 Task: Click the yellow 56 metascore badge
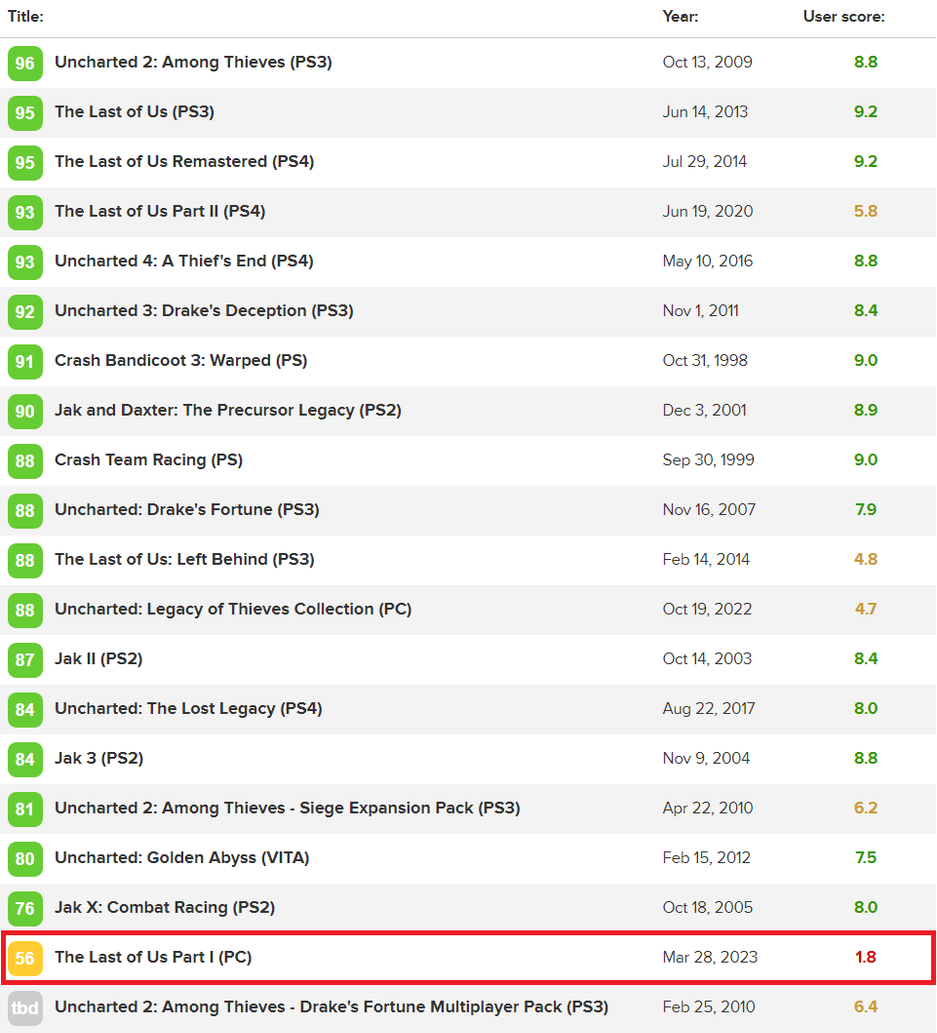tap(25, 959)
